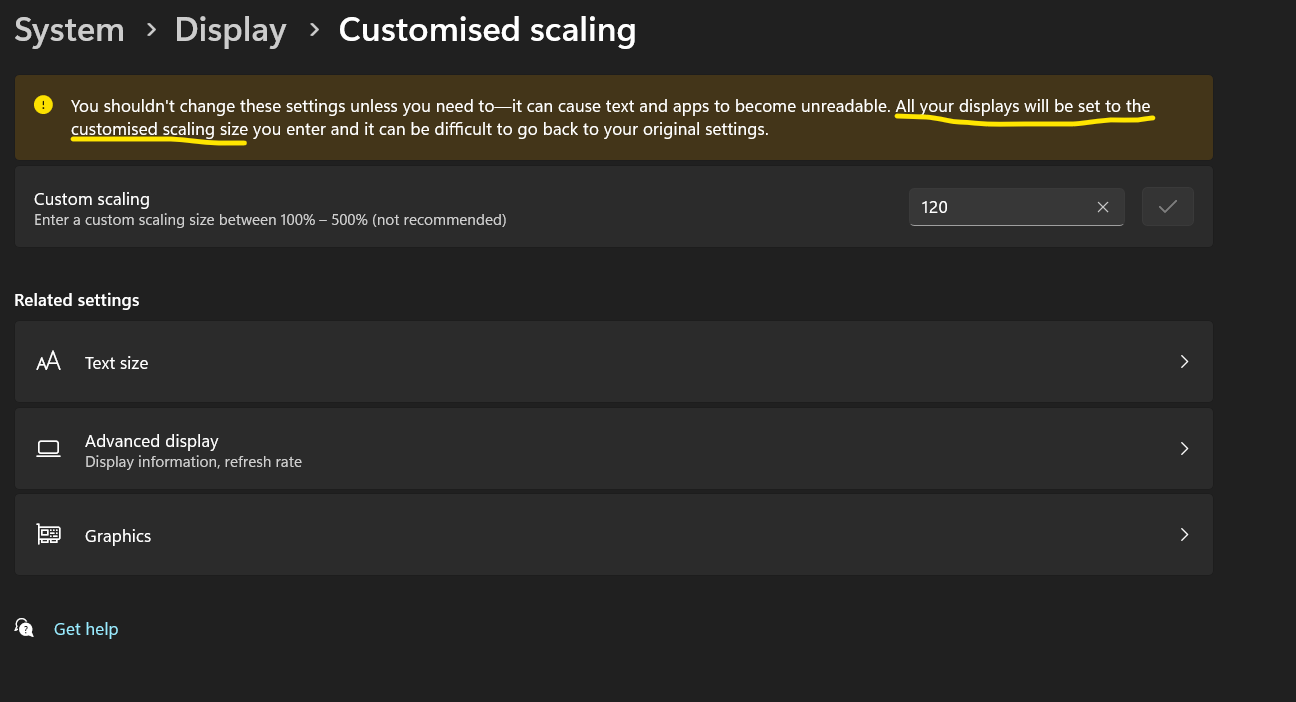This screenshot has height=702, width=1296.
Task: Navigate to Display via breadcrumb
Action: [230, 30]
